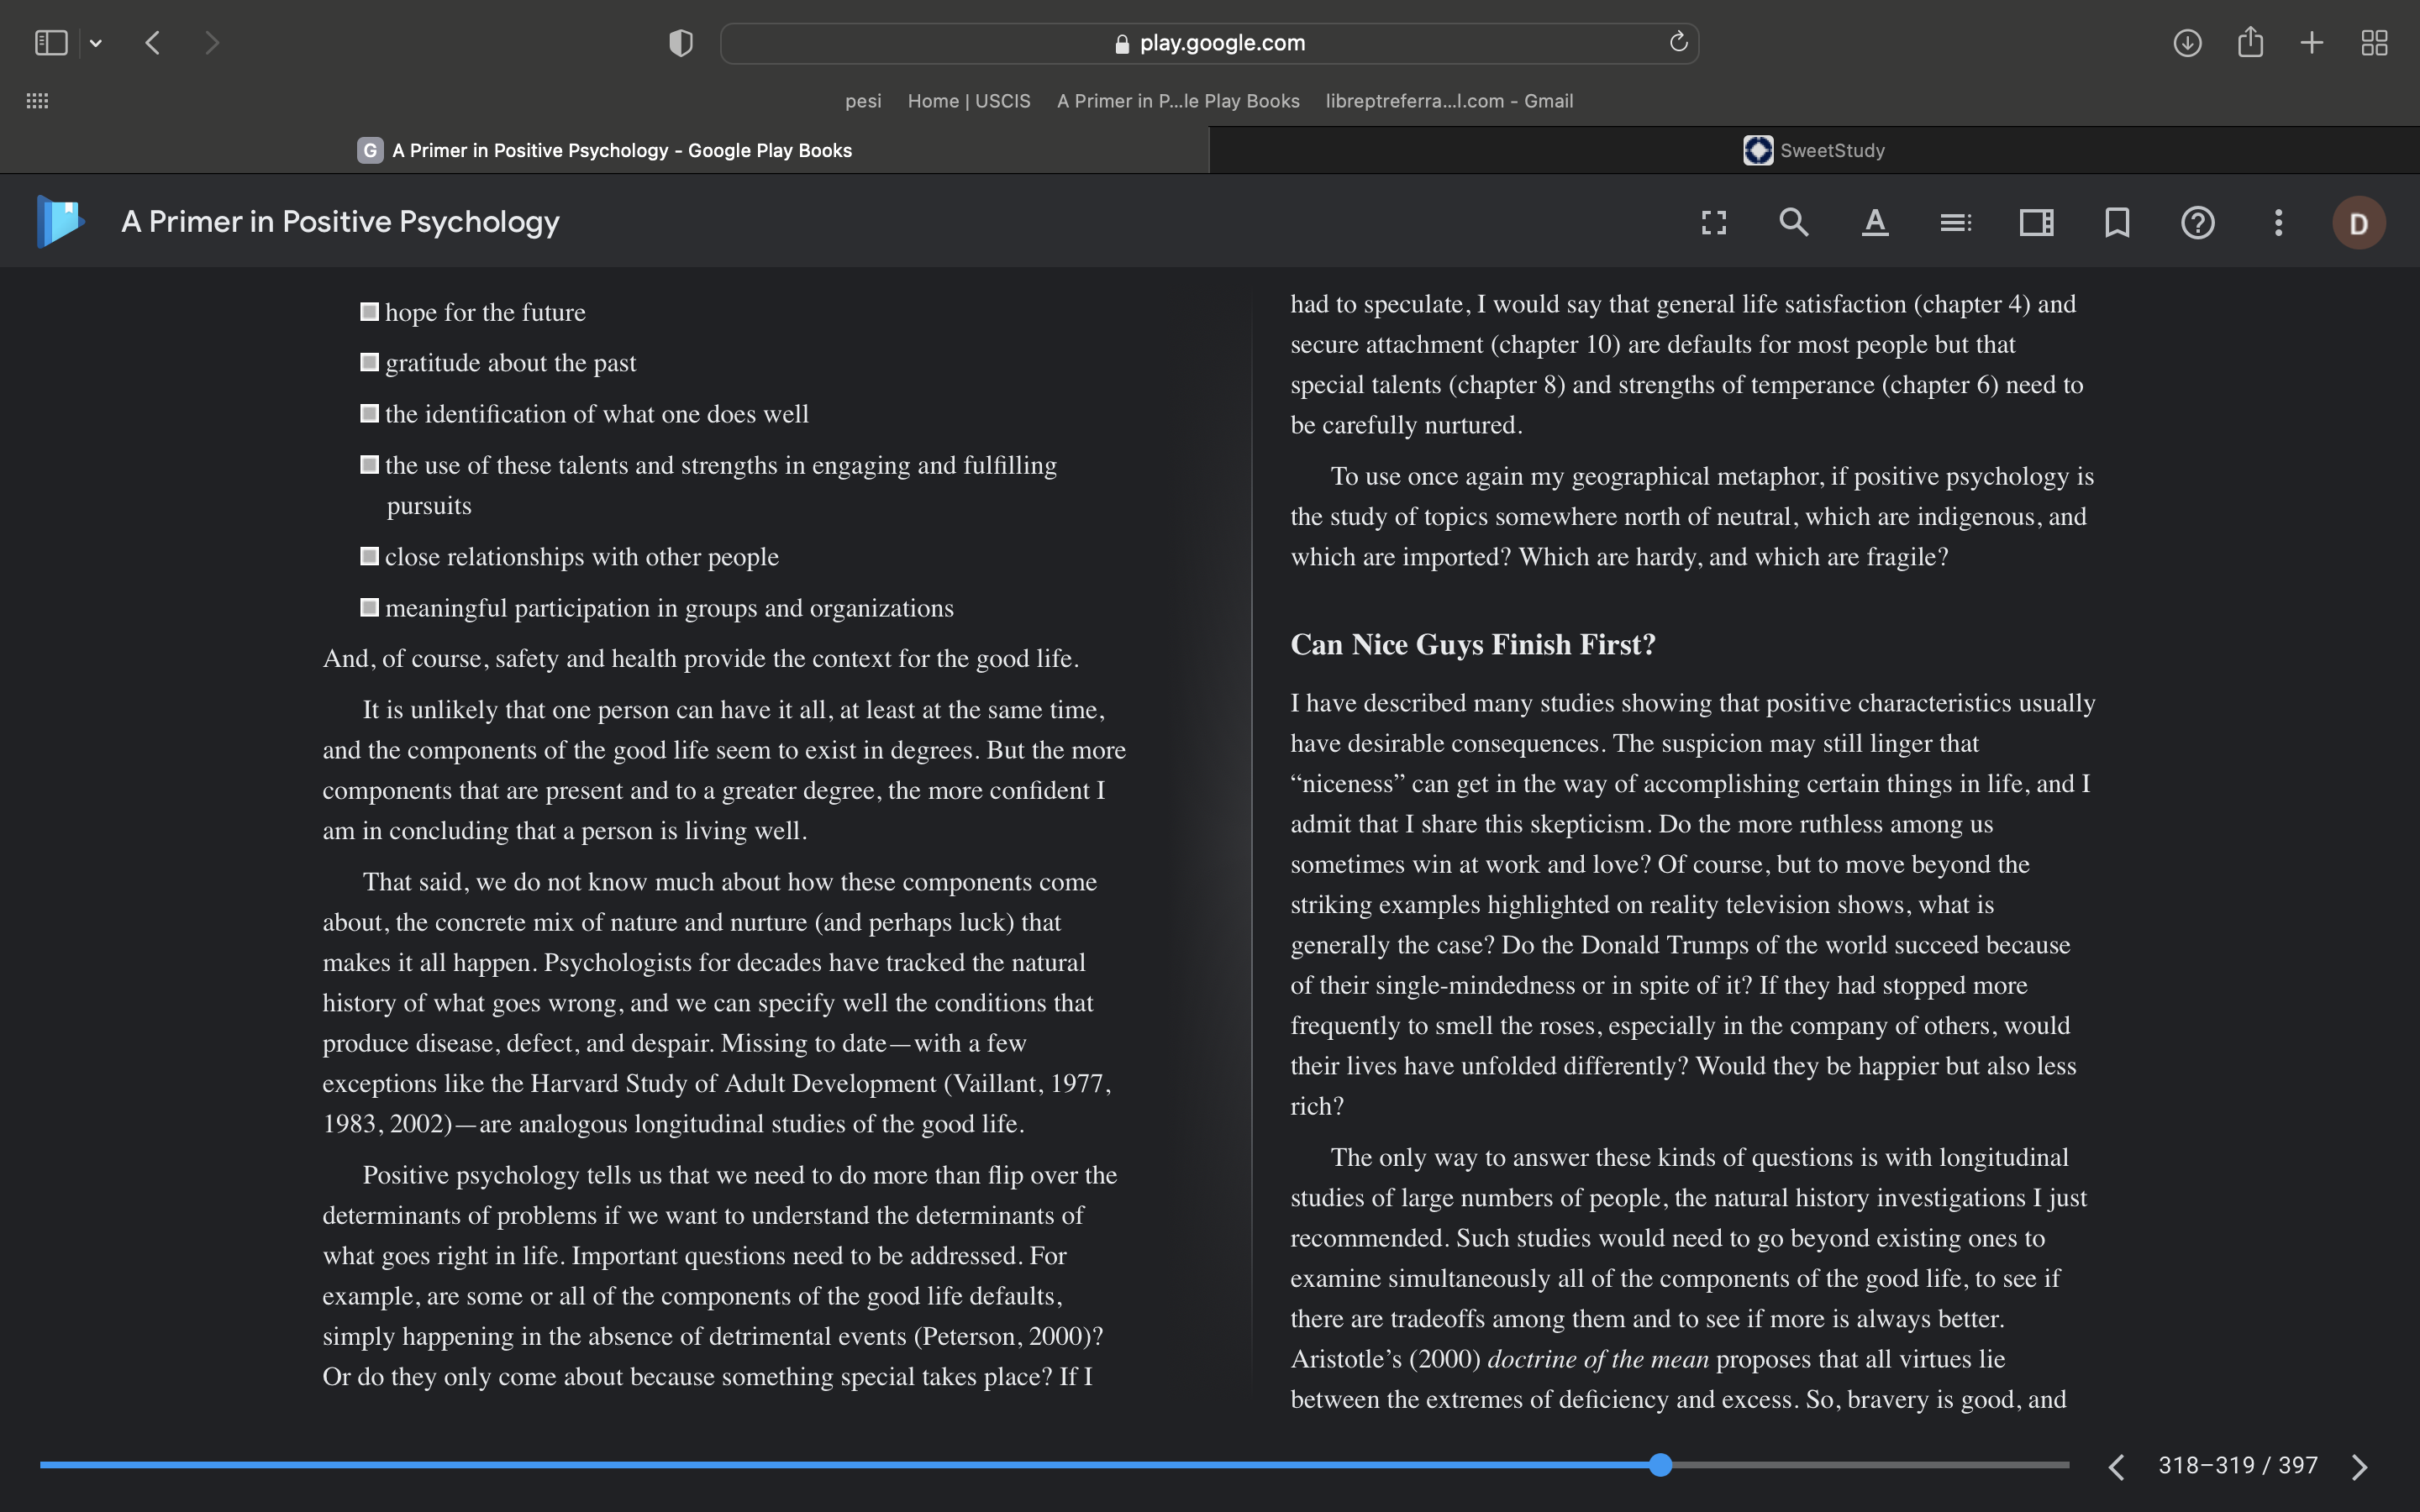The width and height of the screenshot is (2420, 1512).
Task: Click the reading progress slider handle
Action: 1661,1465
